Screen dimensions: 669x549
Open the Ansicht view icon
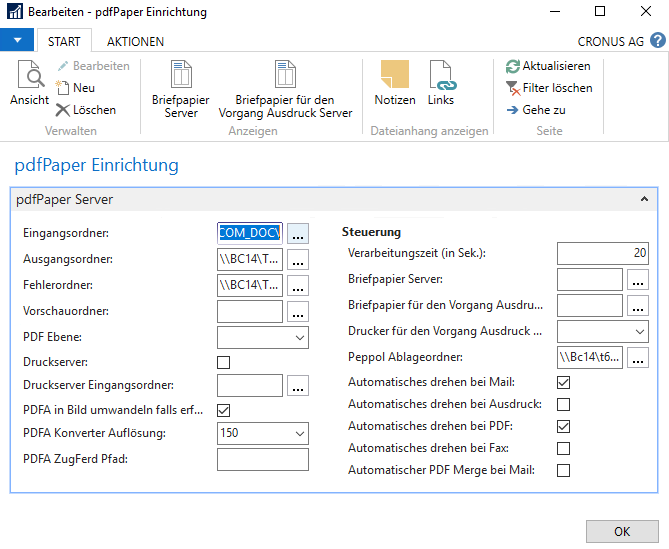click(30, 83)
